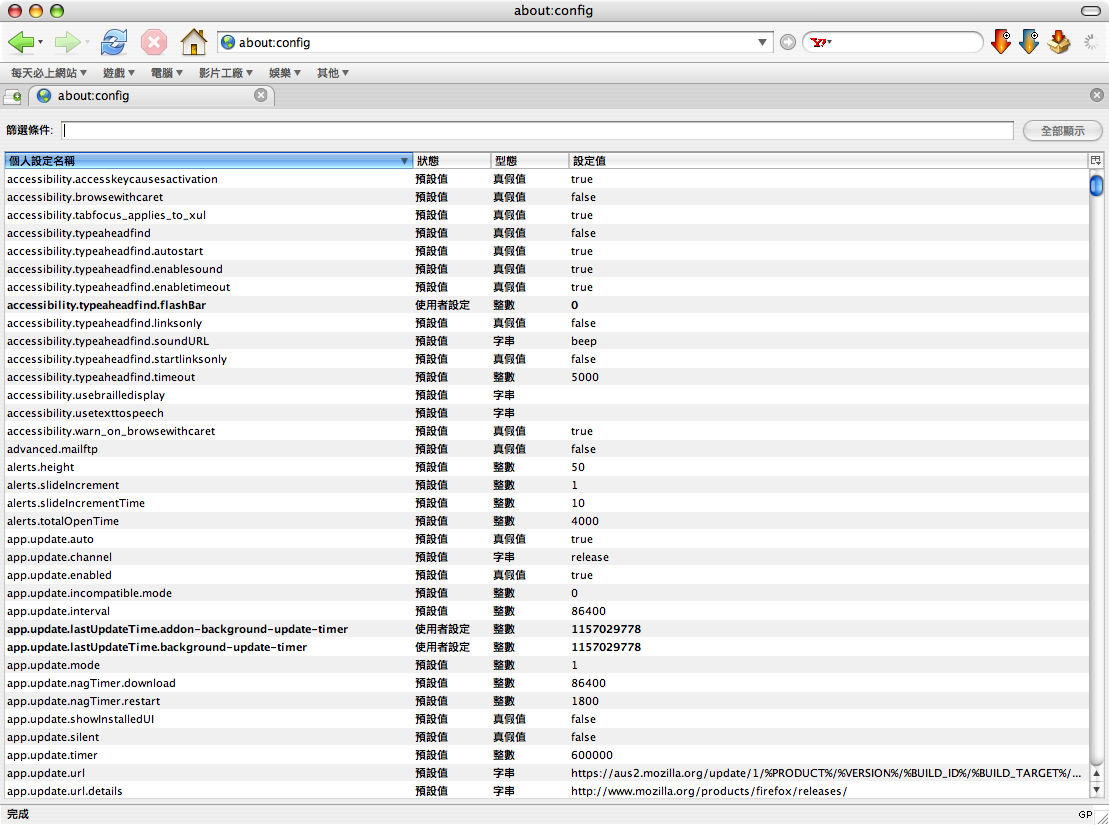Click the green Back arrow button
Screen dimensions: 1109x825
coord(20,42)
